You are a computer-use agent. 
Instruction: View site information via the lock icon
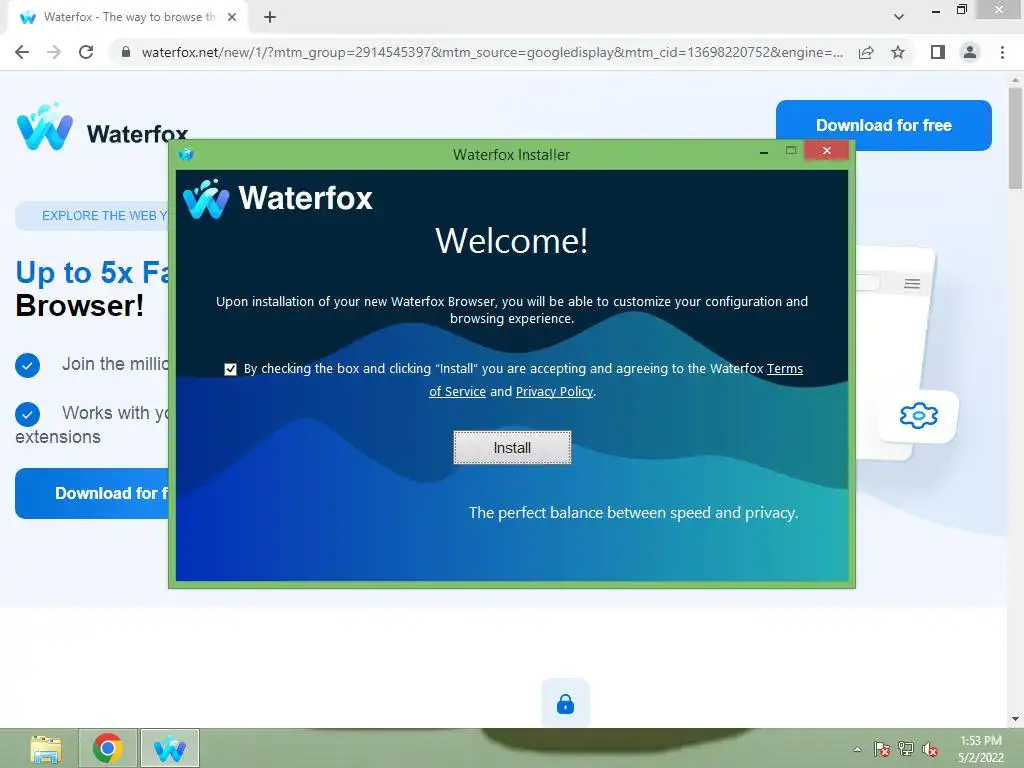[126, 52]
